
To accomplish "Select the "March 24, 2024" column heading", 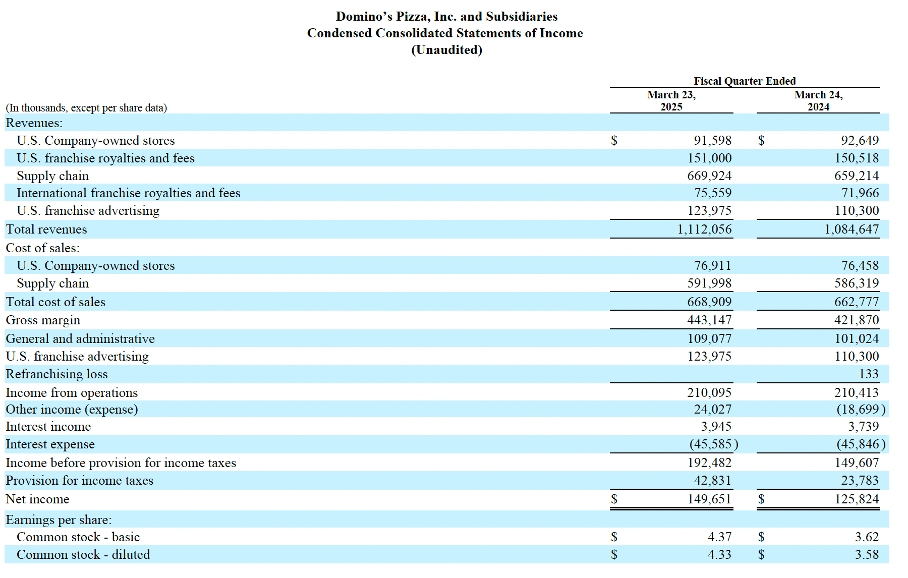I will pos(818,101).
